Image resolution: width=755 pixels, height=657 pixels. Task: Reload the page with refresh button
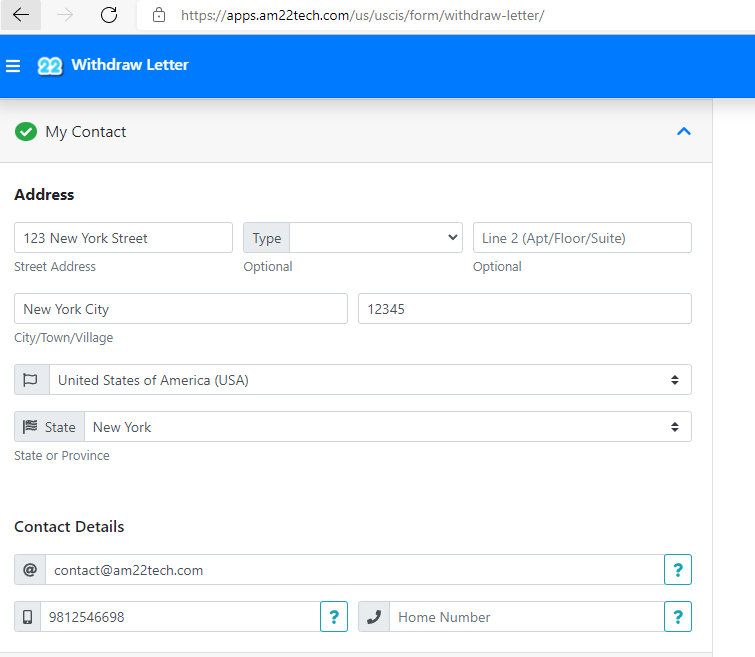click(x=109, y=15)
